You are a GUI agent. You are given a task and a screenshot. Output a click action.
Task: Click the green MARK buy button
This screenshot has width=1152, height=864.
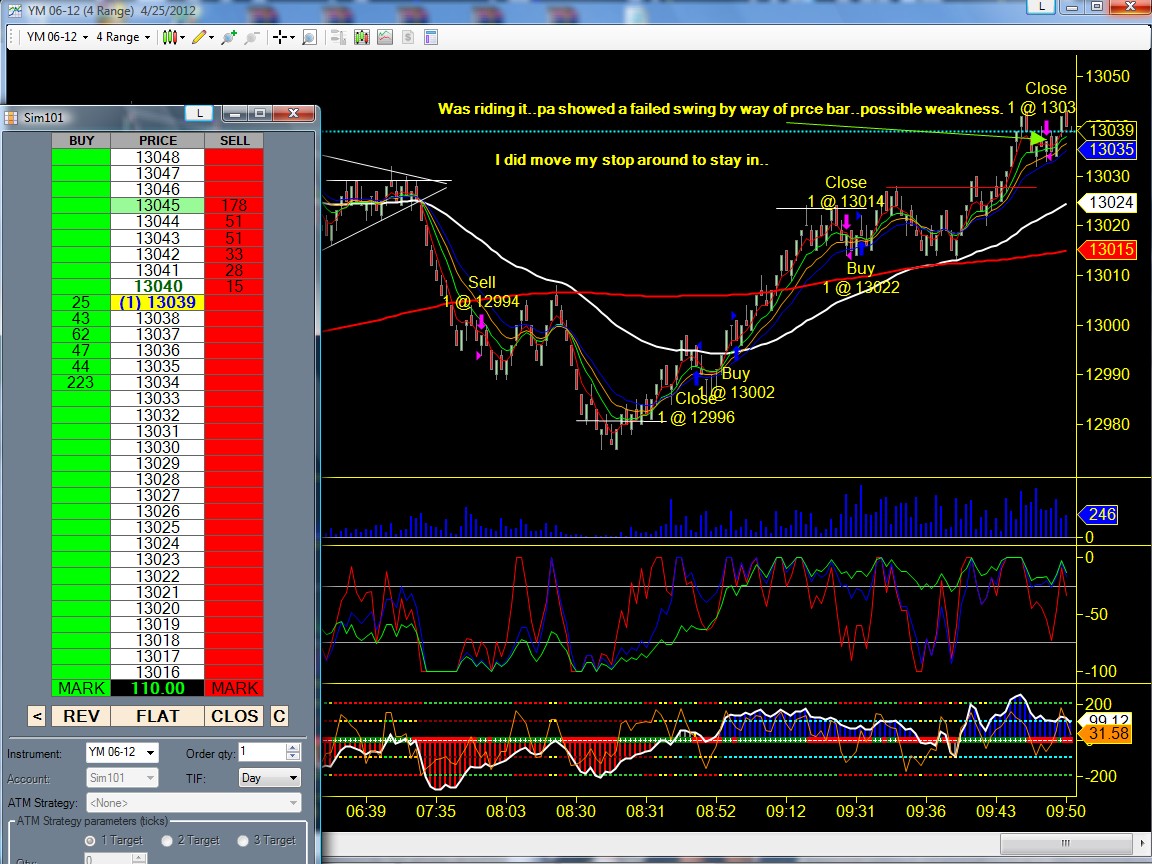tap(82, 688)
